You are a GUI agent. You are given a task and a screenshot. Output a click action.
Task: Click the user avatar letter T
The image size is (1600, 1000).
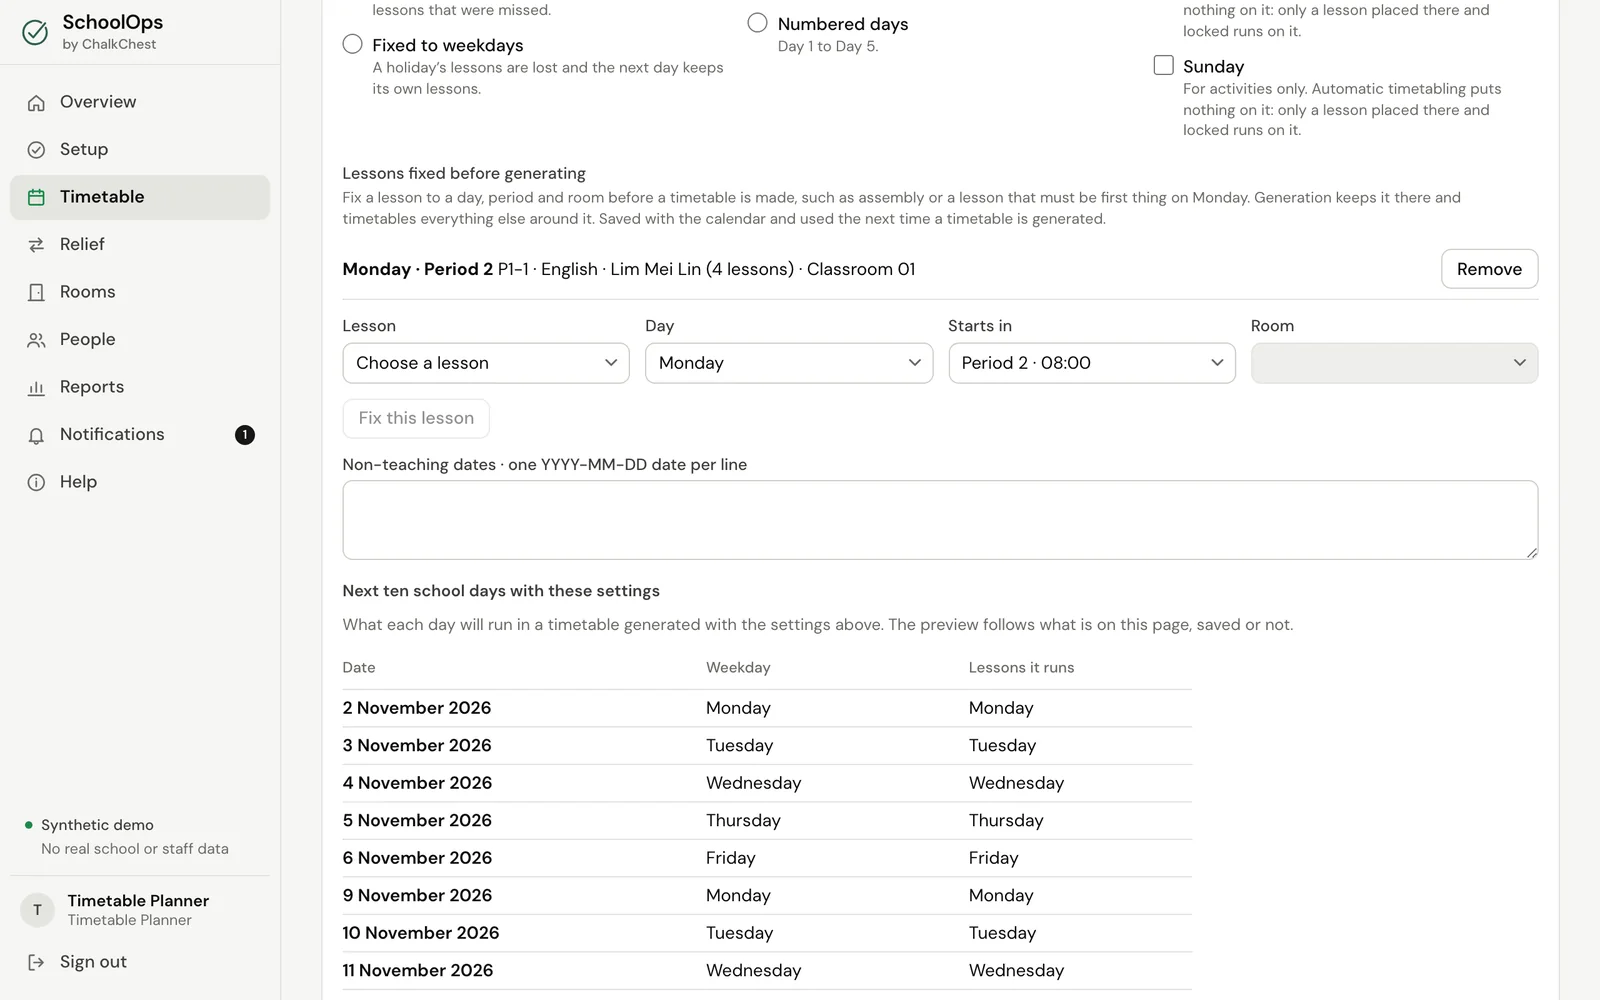(x=37, y=910)
